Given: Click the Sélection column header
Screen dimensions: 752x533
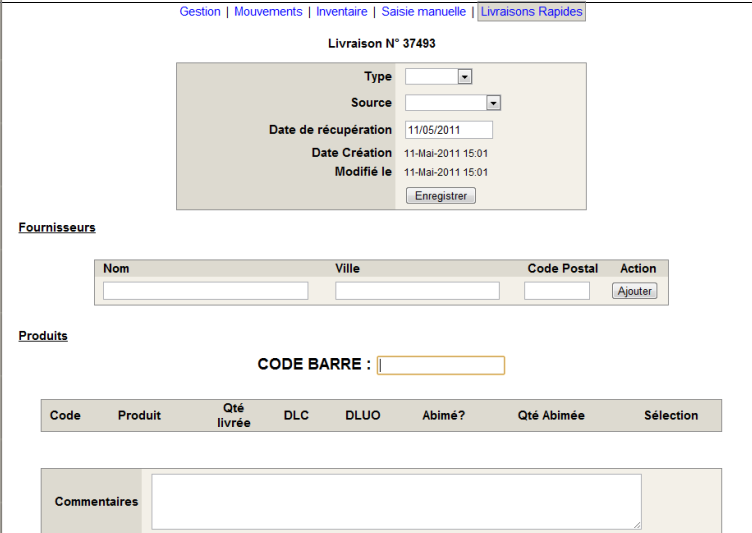Looking at the screenshot, I should tap(671, 415).
